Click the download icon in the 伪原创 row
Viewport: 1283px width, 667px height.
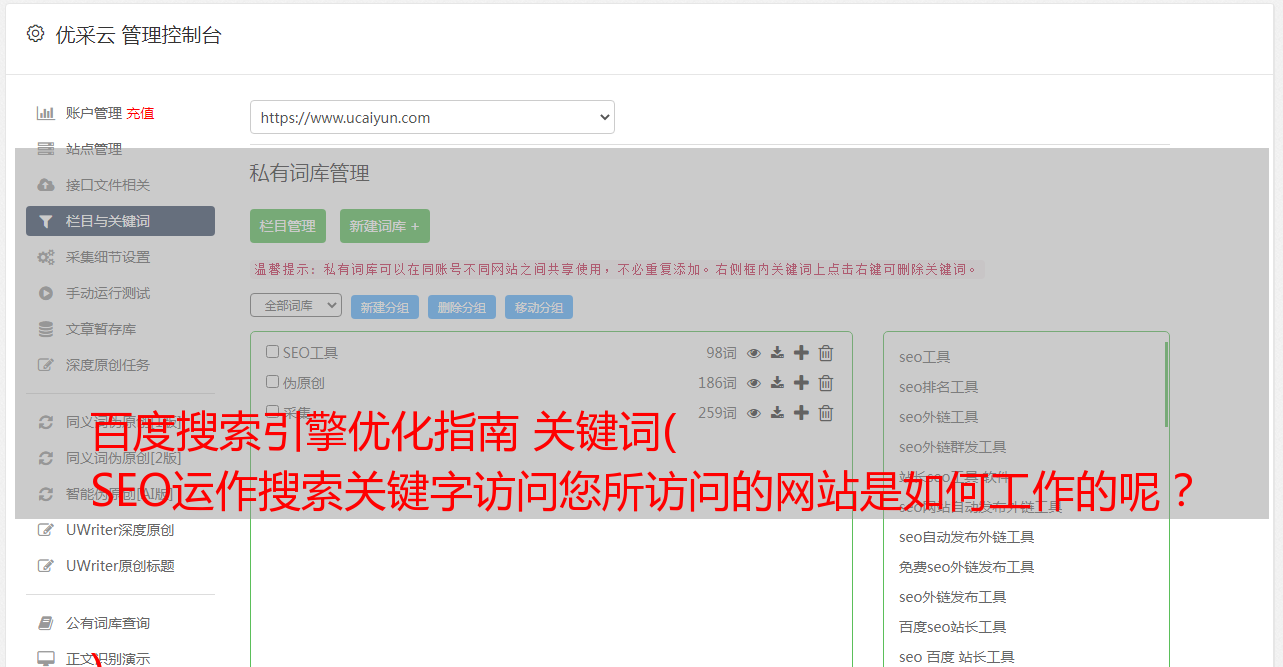tap(777, 383)
